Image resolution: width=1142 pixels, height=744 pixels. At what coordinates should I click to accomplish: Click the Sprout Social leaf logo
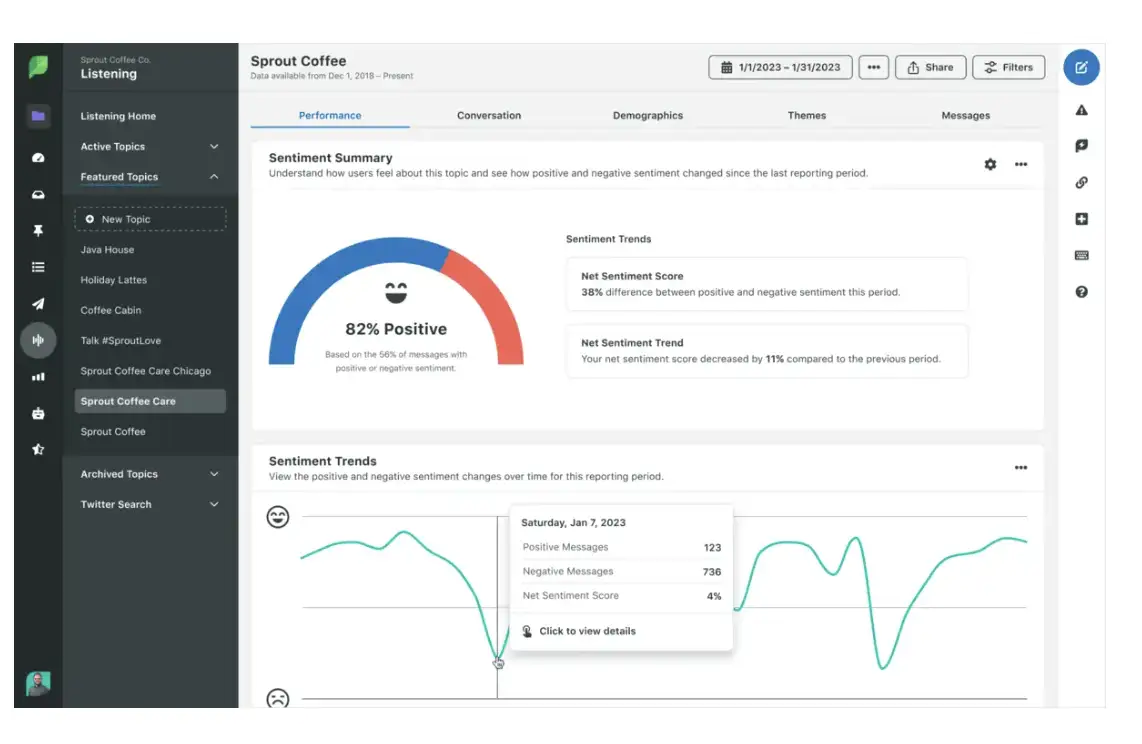(x=38, y=67)
